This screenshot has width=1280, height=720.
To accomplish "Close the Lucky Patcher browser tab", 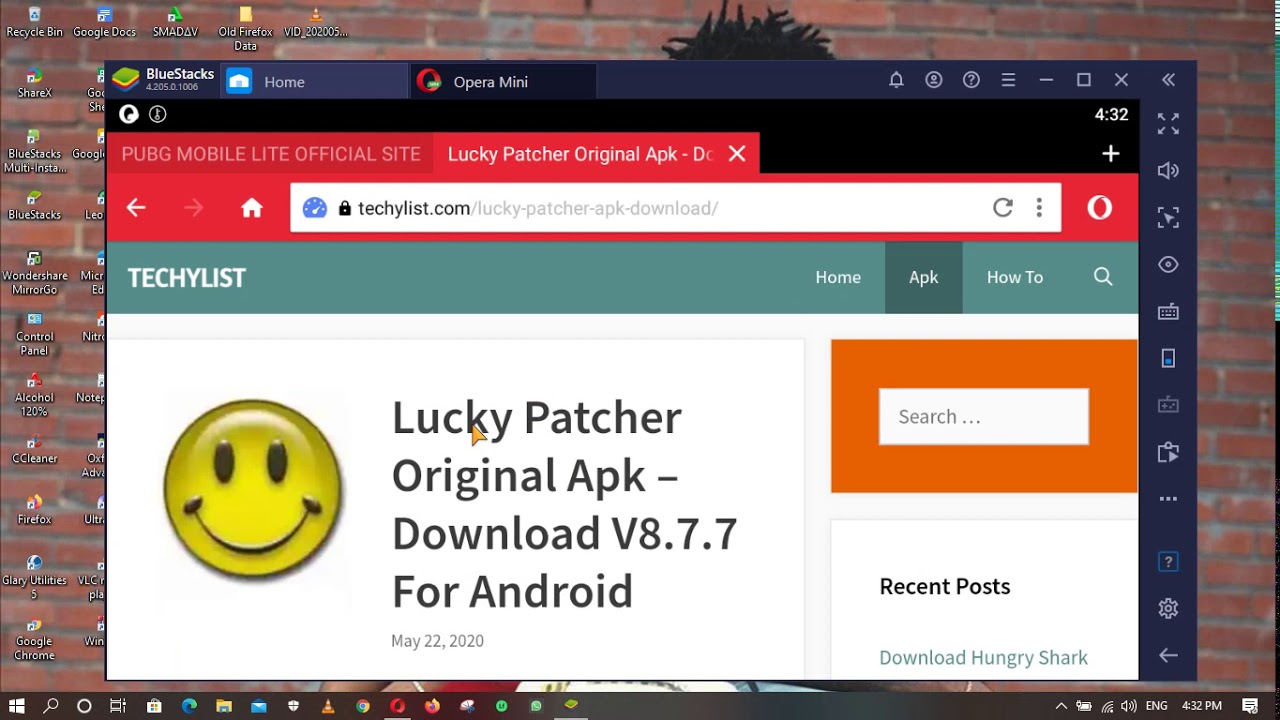I will pyautogui.click(x=737, y=154).
